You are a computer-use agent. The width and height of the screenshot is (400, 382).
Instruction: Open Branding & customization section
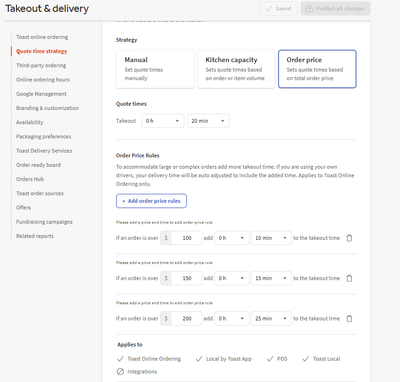[48, 108]
